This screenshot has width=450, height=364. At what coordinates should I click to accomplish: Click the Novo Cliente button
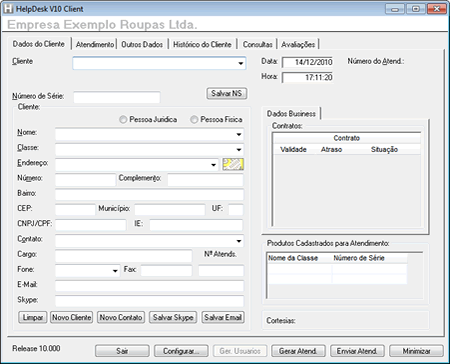pos(72,317)
